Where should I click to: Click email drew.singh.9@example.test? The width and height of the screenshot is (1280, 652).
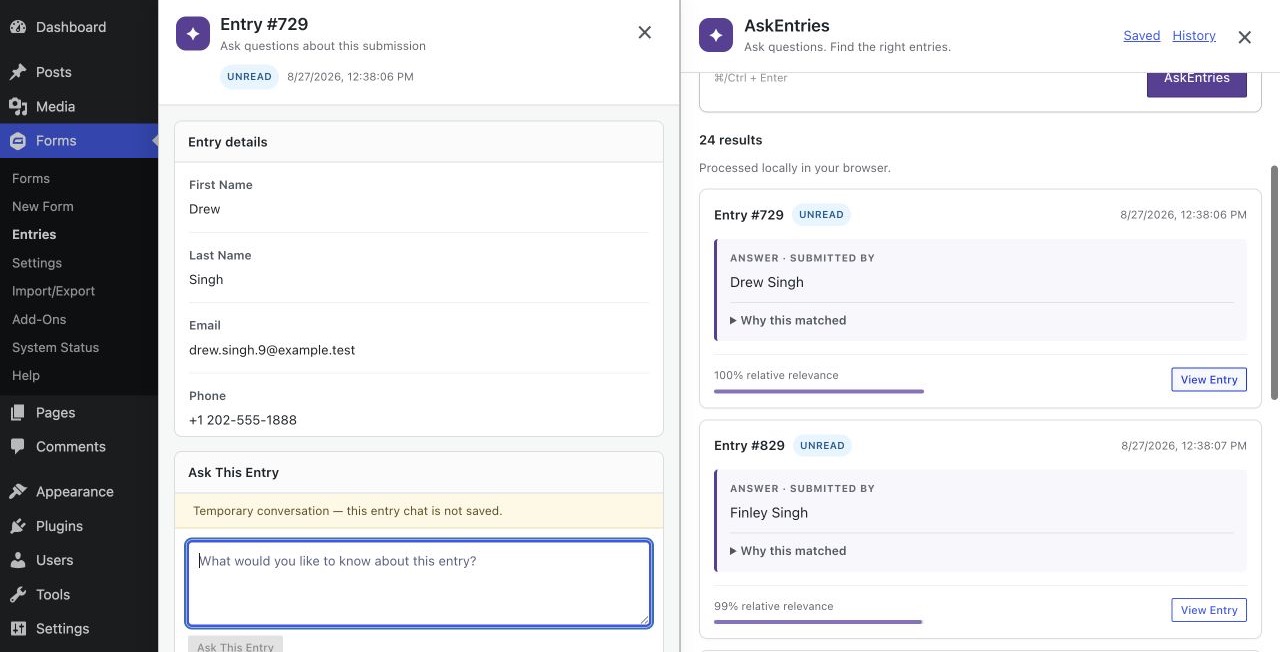272,350
